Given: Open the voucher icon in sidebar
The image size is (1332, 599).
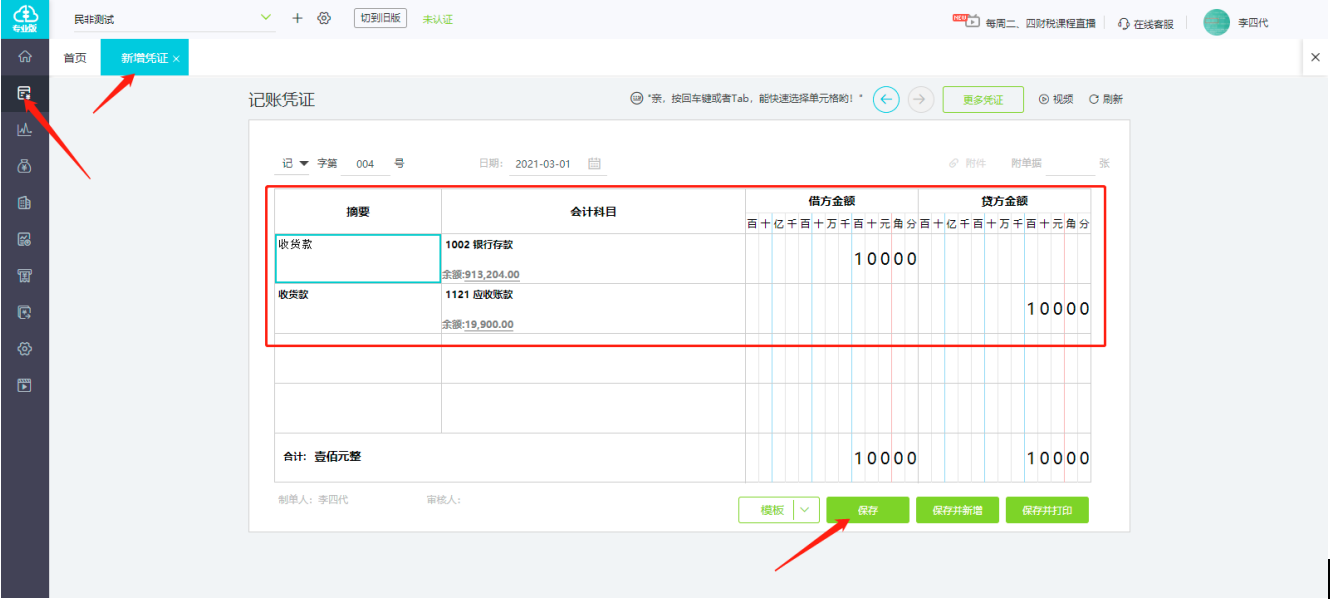Looking at the screenshot, I should pos(25,93).
